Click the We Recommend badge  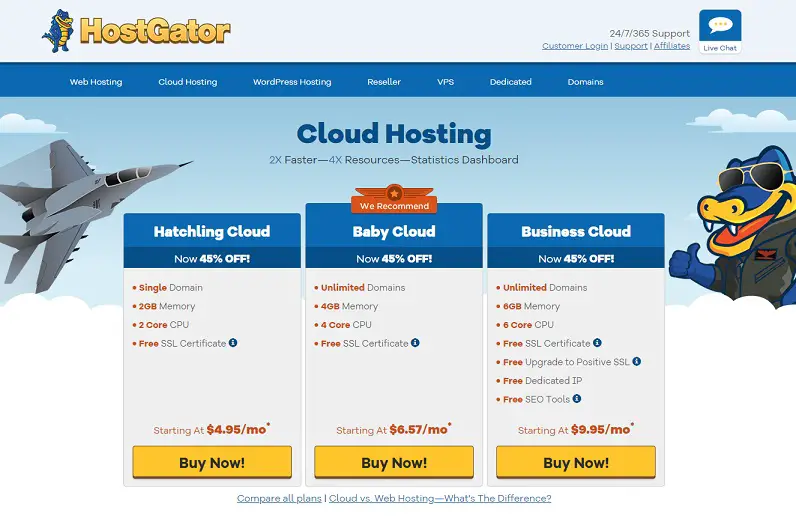[x=394, y=199]
